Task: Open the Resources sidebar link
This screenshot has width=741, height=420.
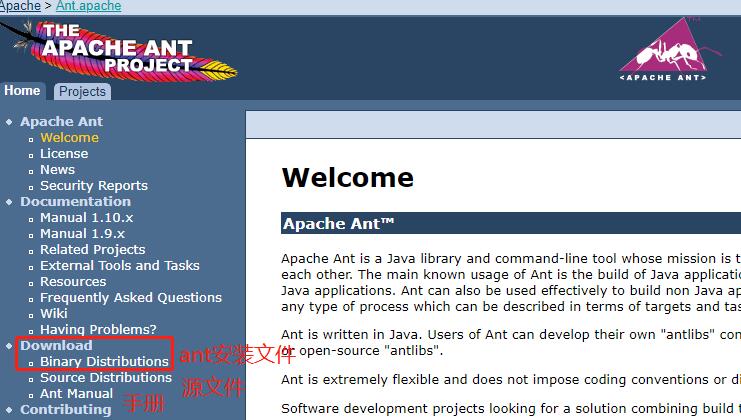Action: pos(73,282)
